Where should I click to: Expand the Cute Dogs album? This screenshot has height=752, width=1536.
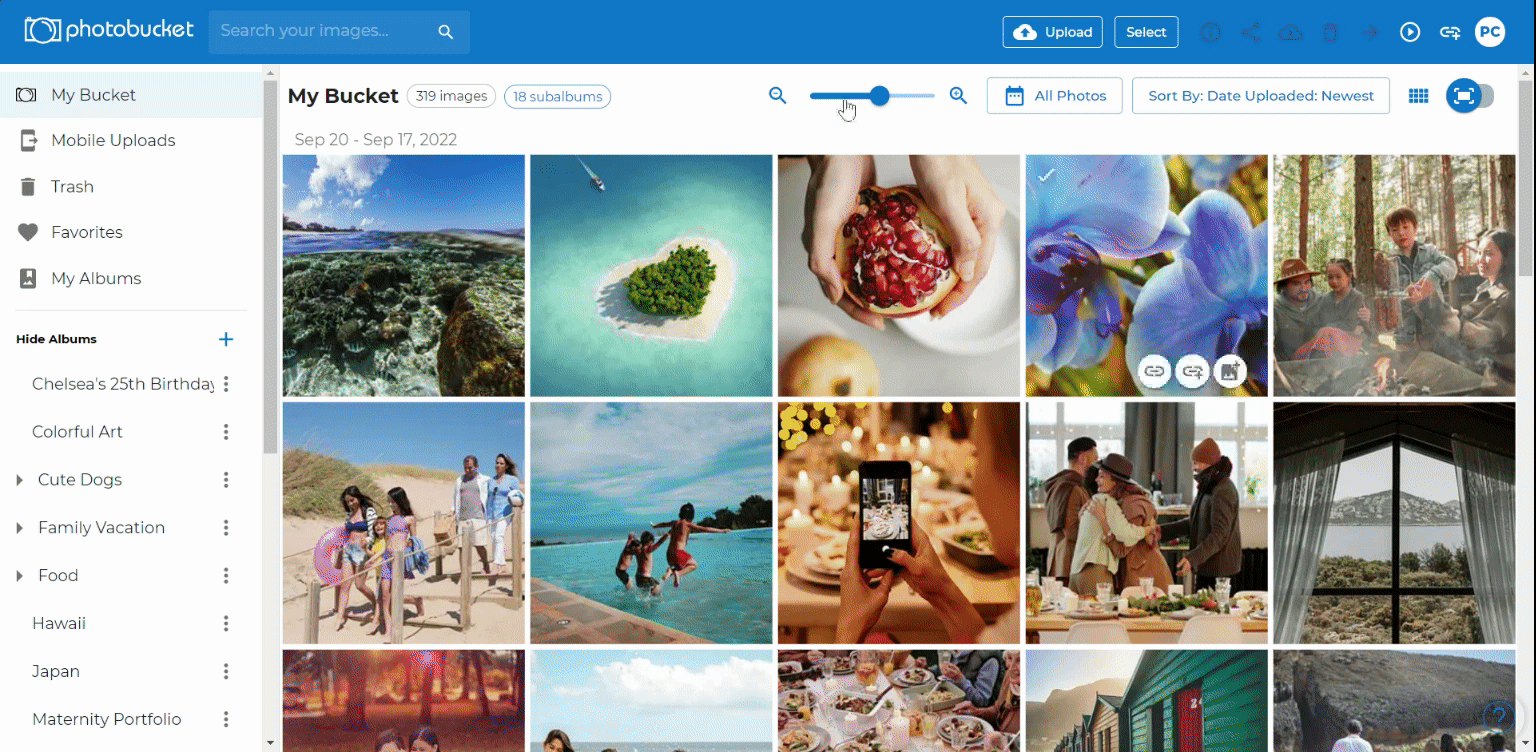tap(19, 480)
